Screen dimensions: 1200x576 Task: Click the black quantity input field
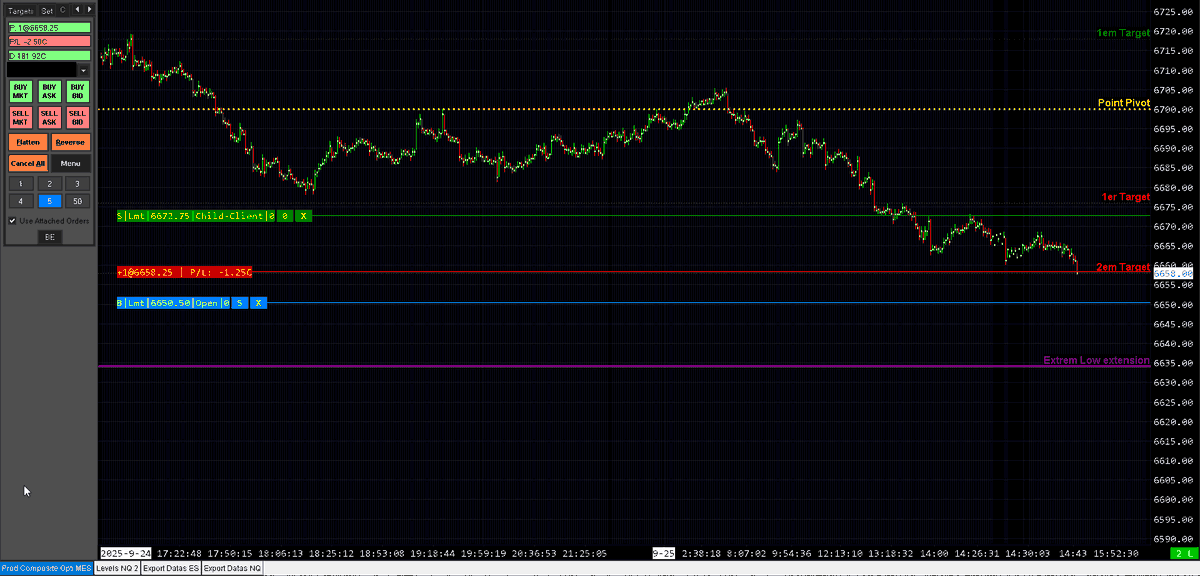click(43, 70)
